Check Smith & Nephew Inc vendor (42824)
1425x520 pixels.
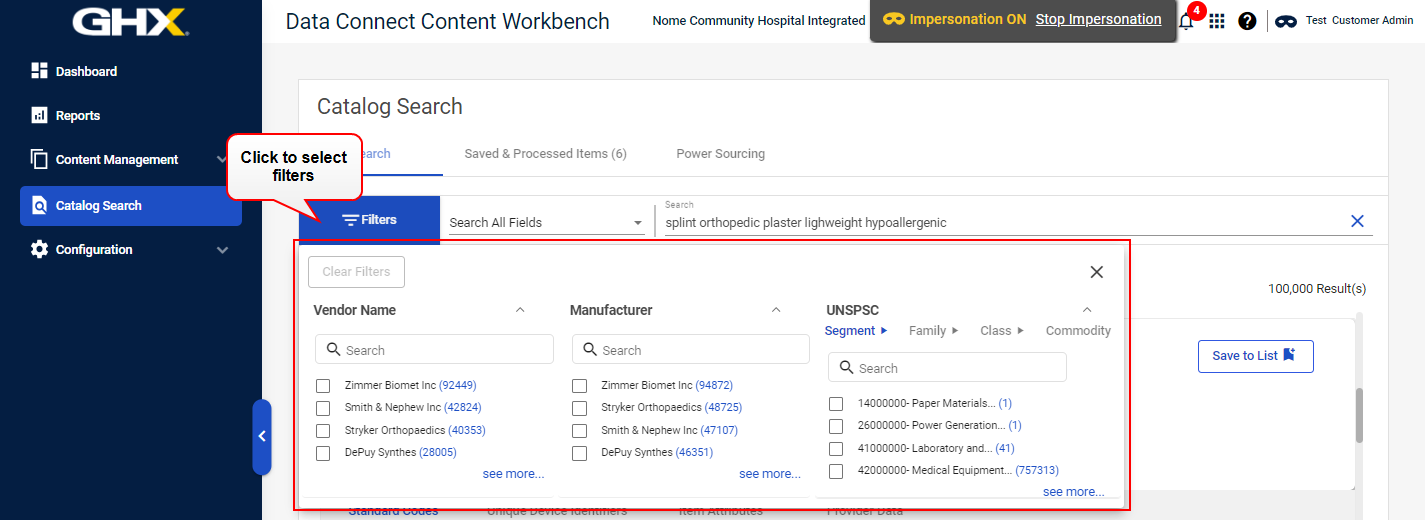(323, 408)
